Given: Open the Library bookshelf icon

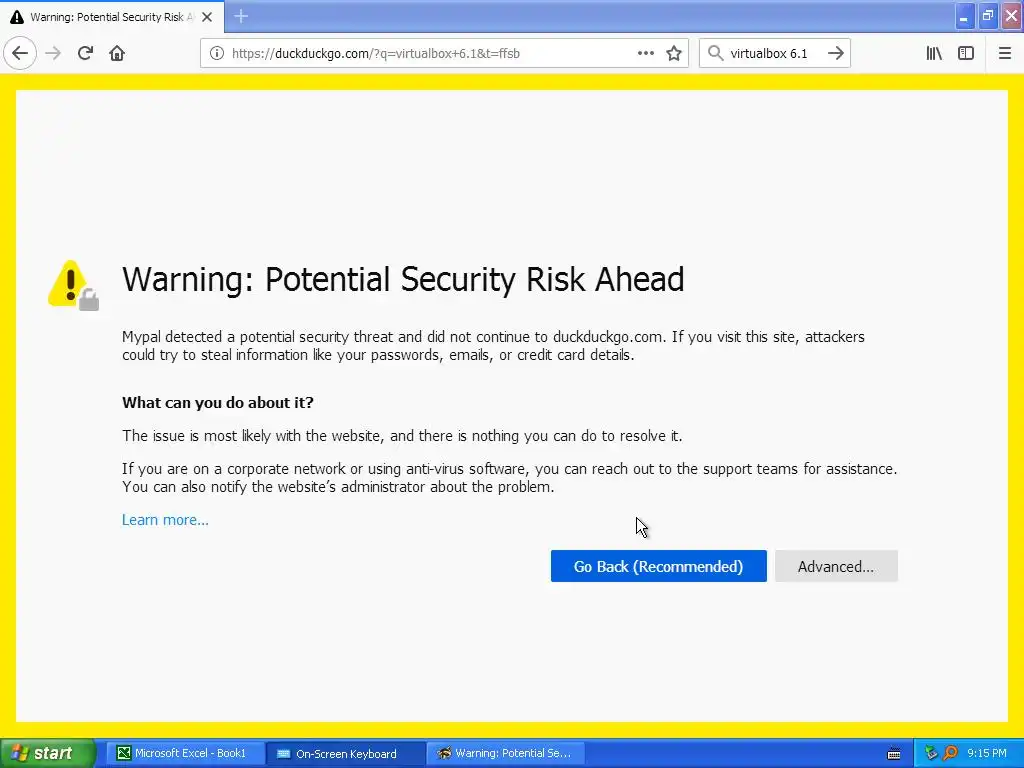Looking at the screenshot, I should (x=934, y=54).
